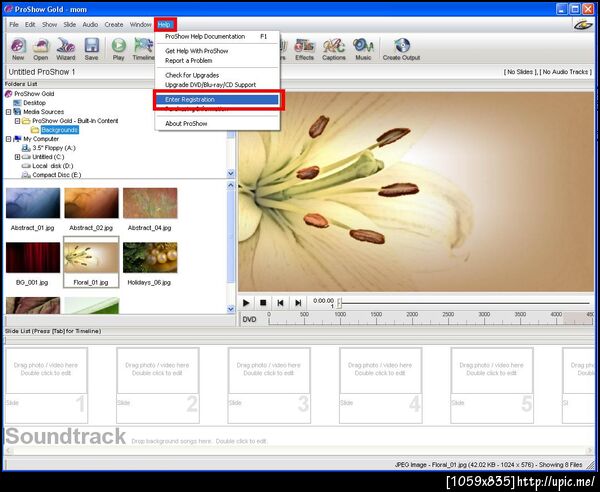Screen dimensions: 600x492
Task: Open the File menu
Action: click(14, 24)
